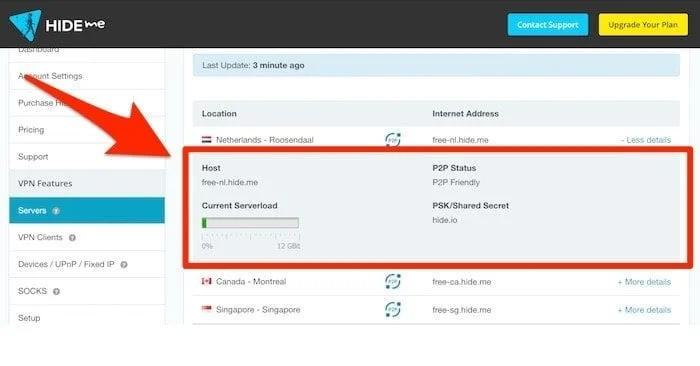Open Contact Support
700x366 pixels.
548,25
